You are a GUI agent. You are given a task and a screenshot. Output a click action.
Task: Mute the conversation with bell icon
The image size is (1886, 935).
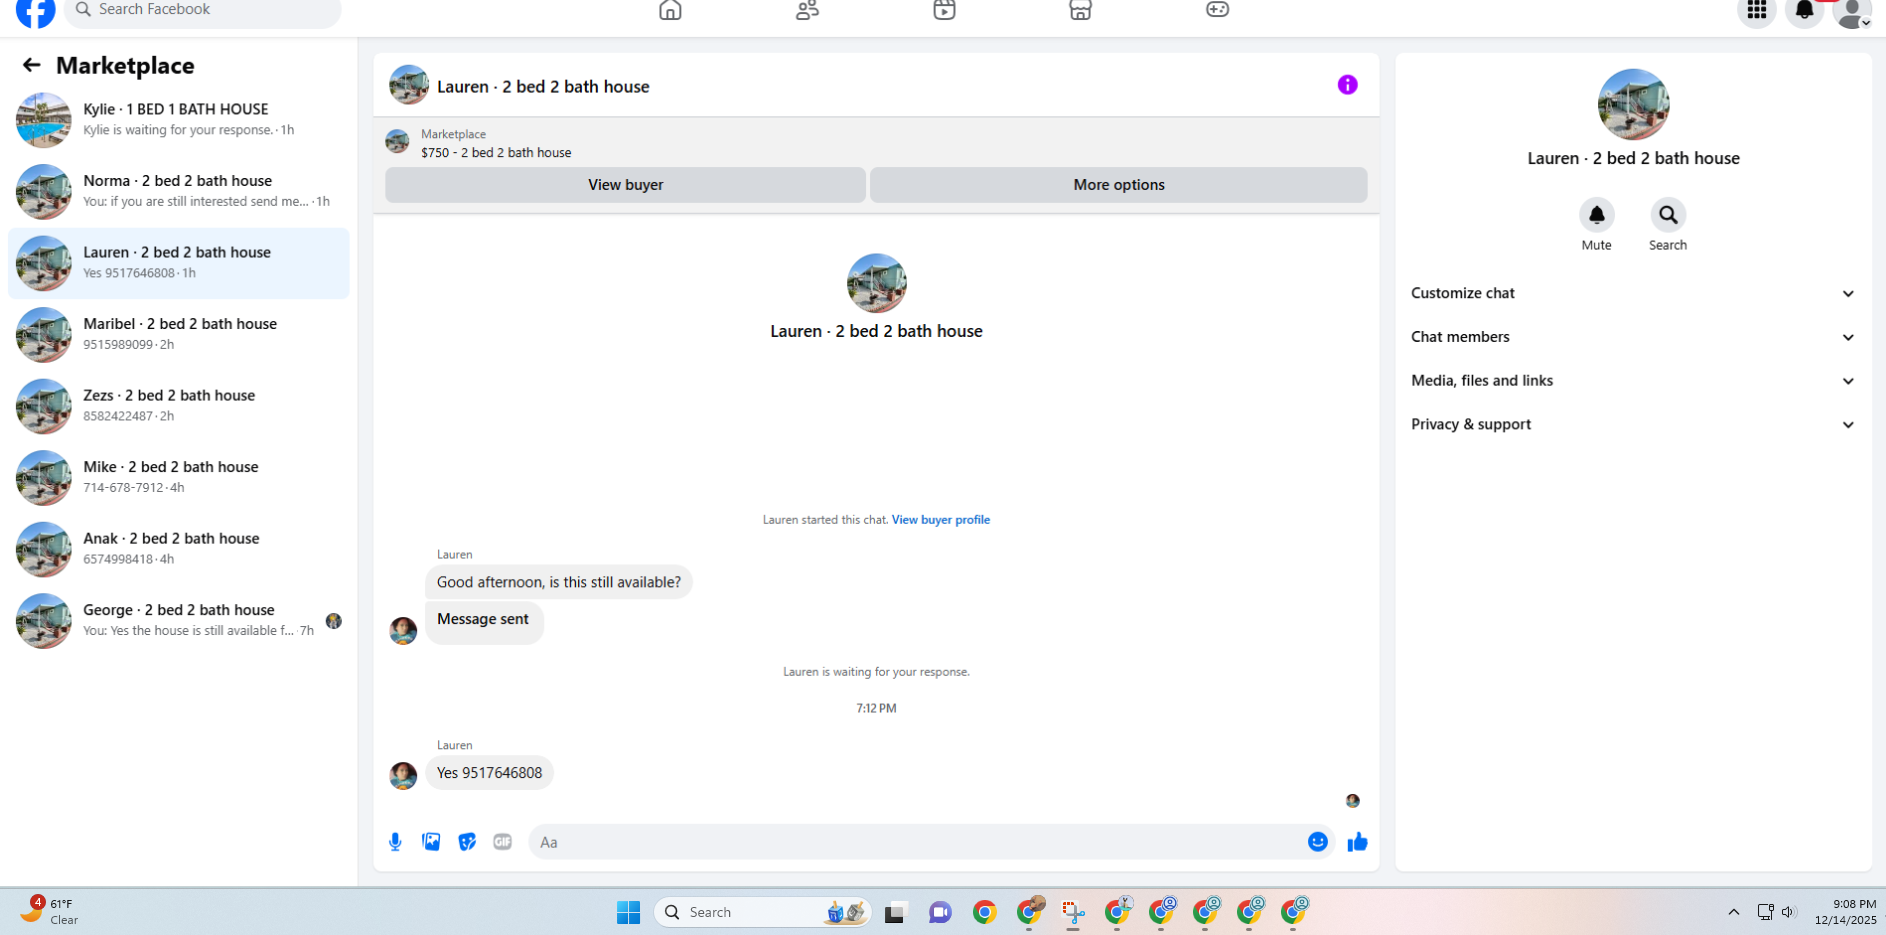tap(1596, 215)
